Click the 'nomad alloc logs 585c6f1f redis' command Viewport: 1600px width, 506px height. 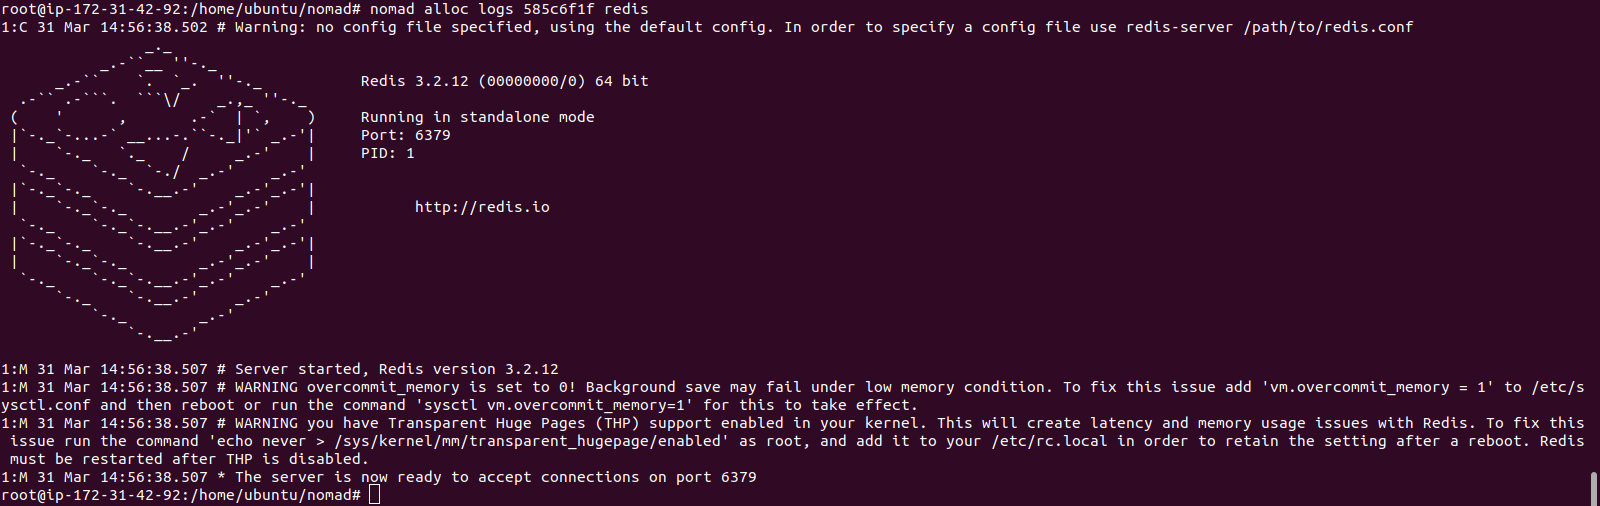coord(509,9)
